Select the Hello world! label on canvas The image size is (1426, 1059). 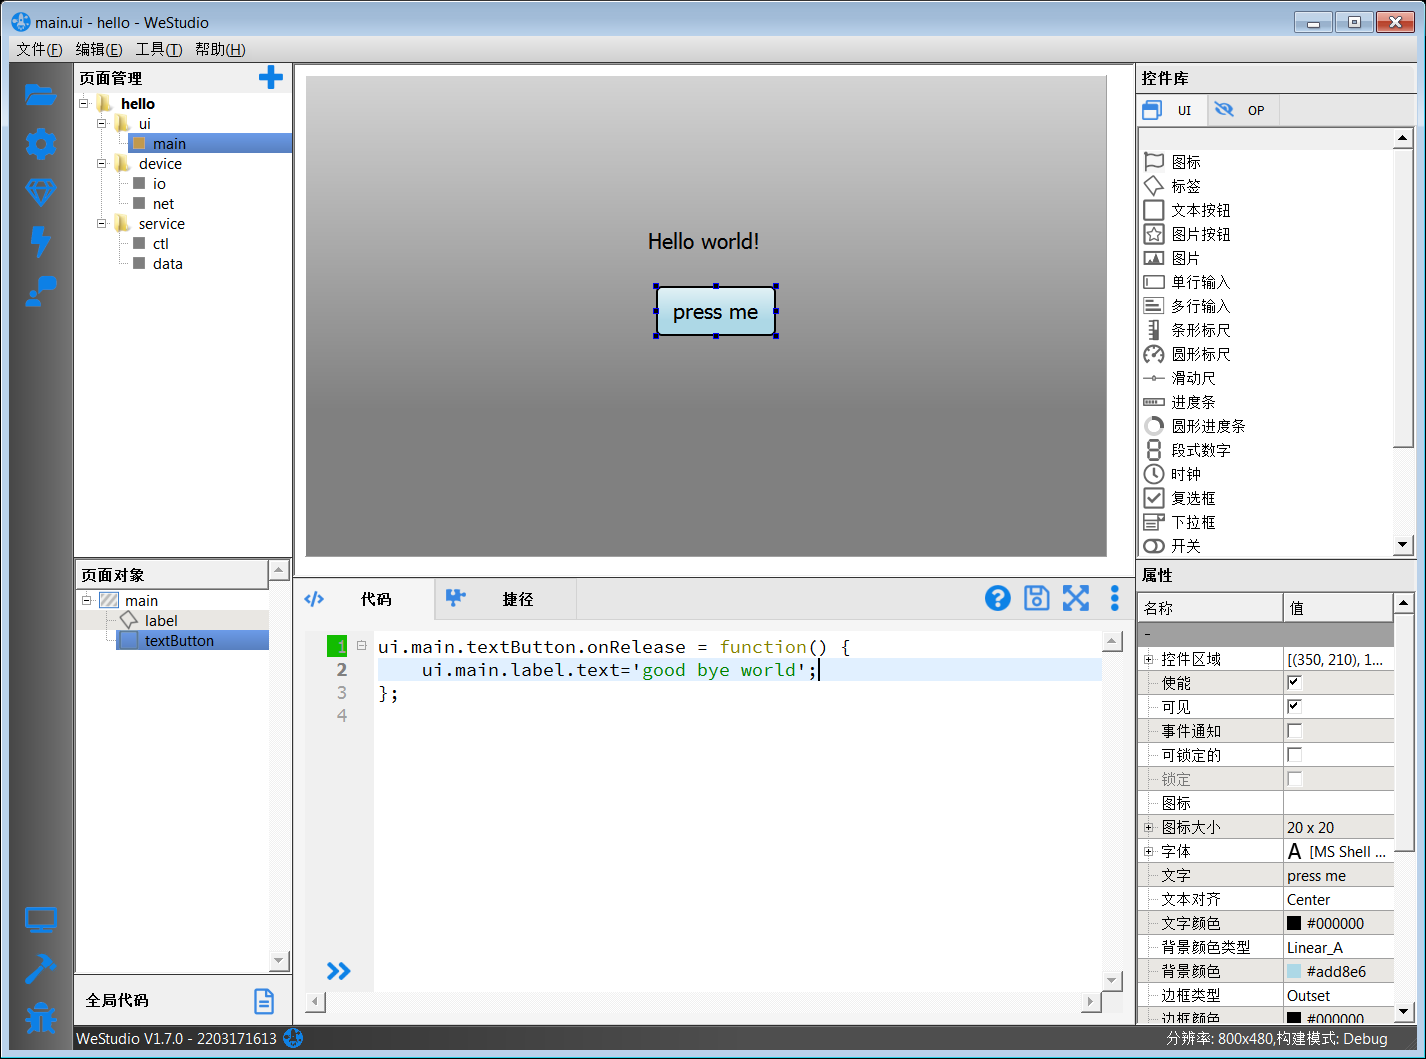click(x=703, y=241)
